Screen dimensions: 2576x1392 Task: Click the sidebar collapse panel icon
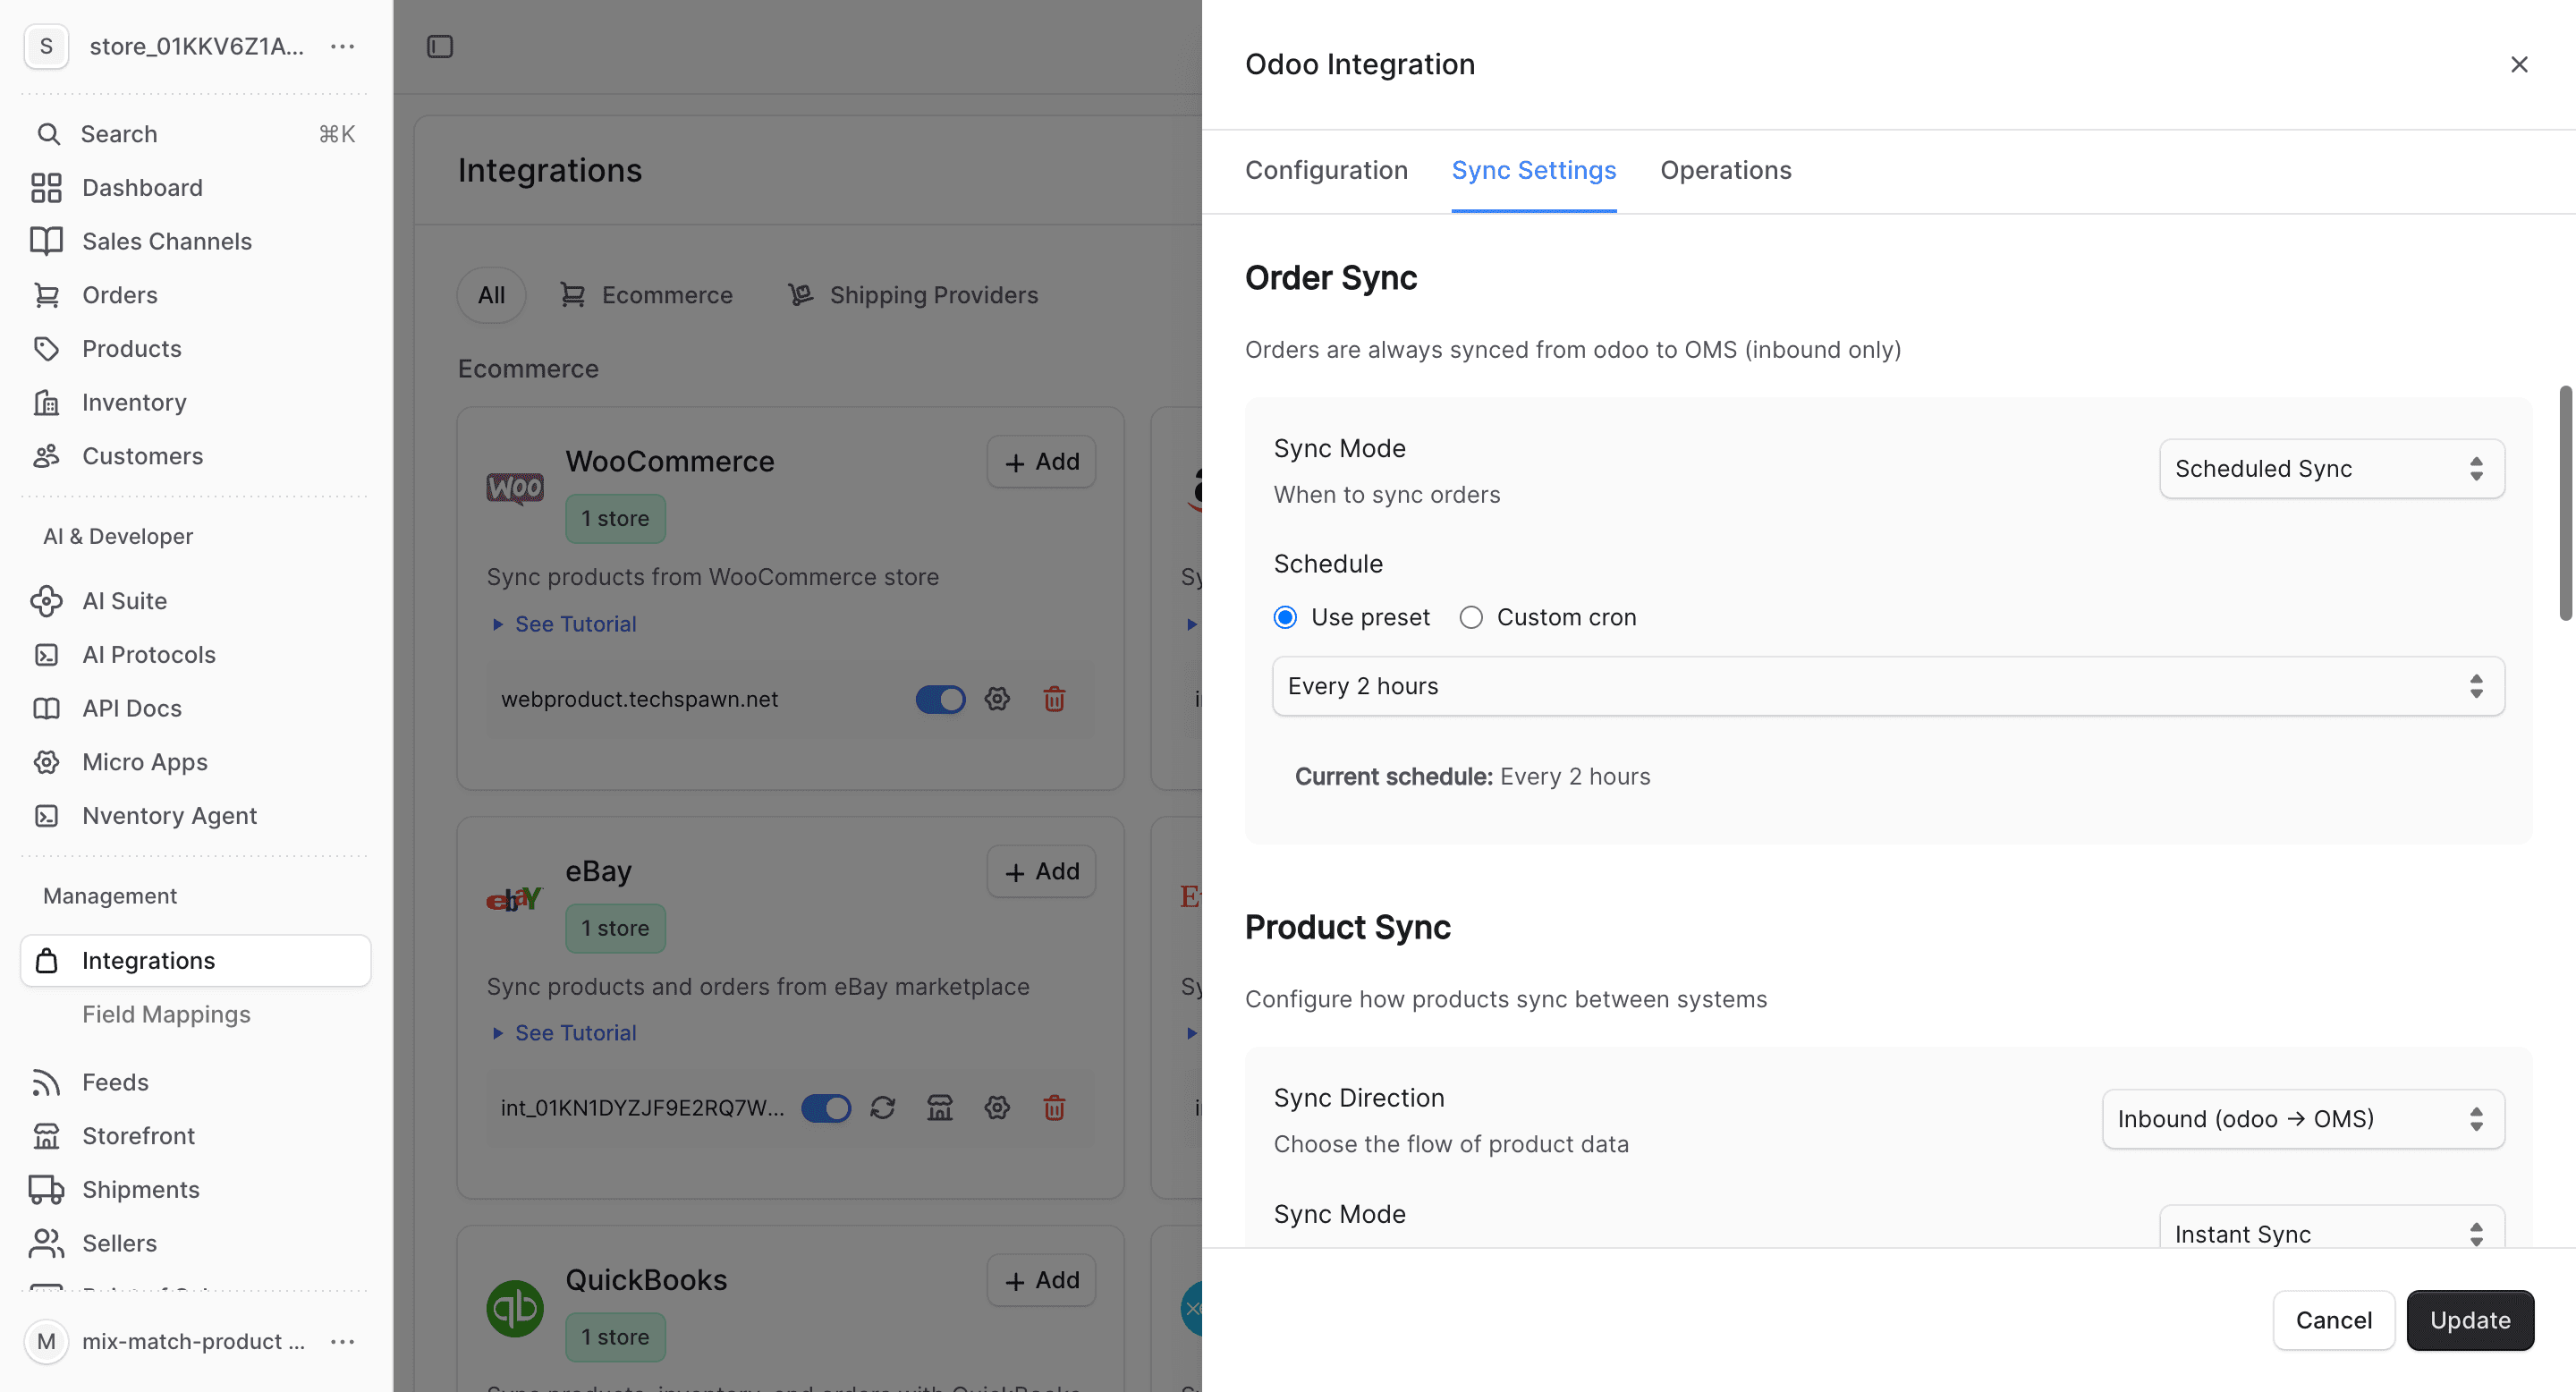(x=440, y=46)
